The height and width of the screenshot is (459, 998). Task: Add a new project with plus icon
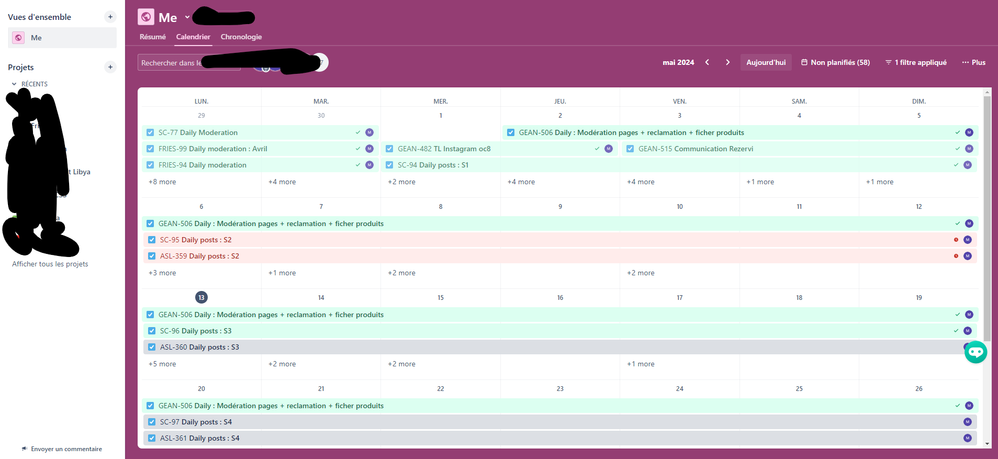tap(110, 67)
